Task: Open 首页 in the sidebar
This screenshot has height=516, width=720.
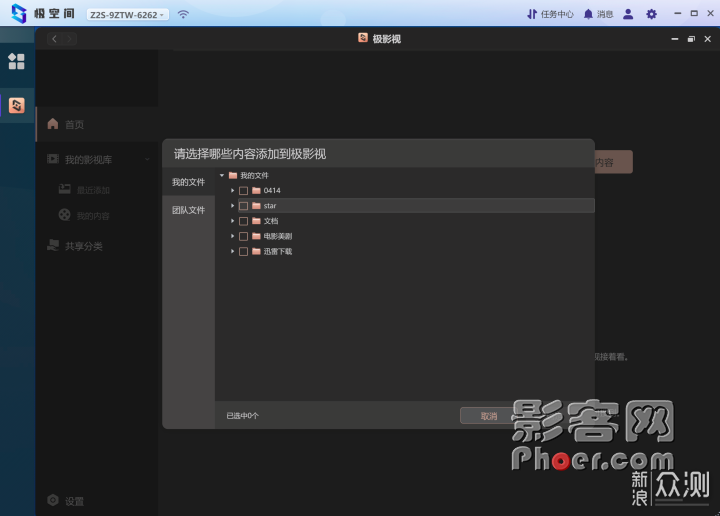Action: click(x=97, y=124)
